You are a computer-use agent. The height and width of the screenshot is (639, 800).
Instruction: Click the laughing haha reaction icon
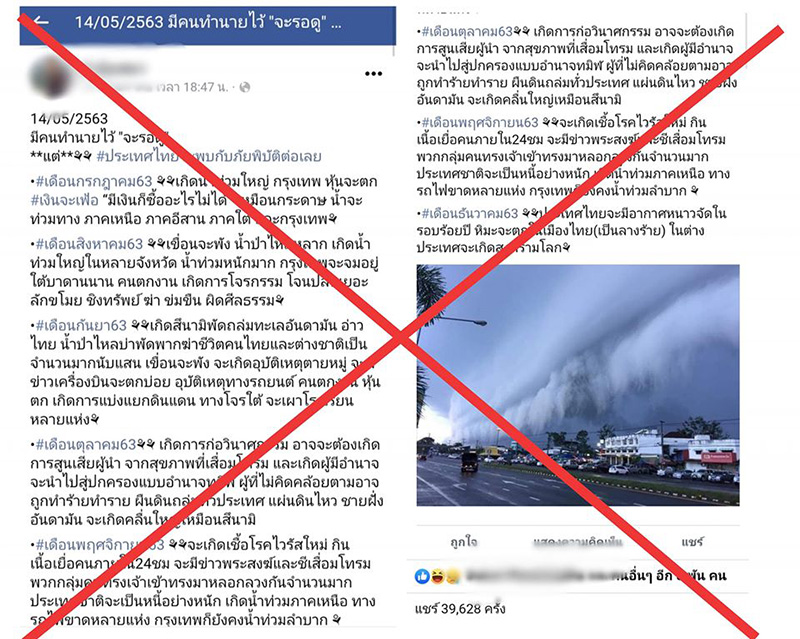coord(437,576)
